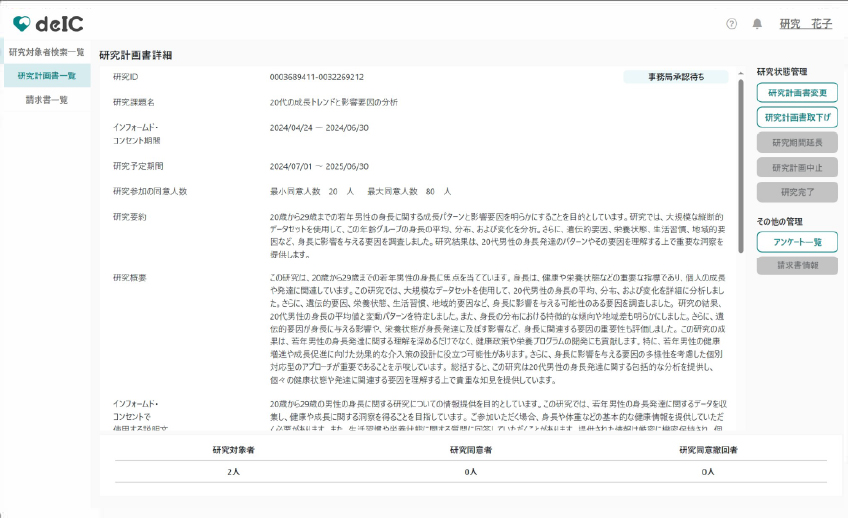This screenshot has width=848, height=518.
Task: Click the 研究計画中止 button
Action: [797, 168]
